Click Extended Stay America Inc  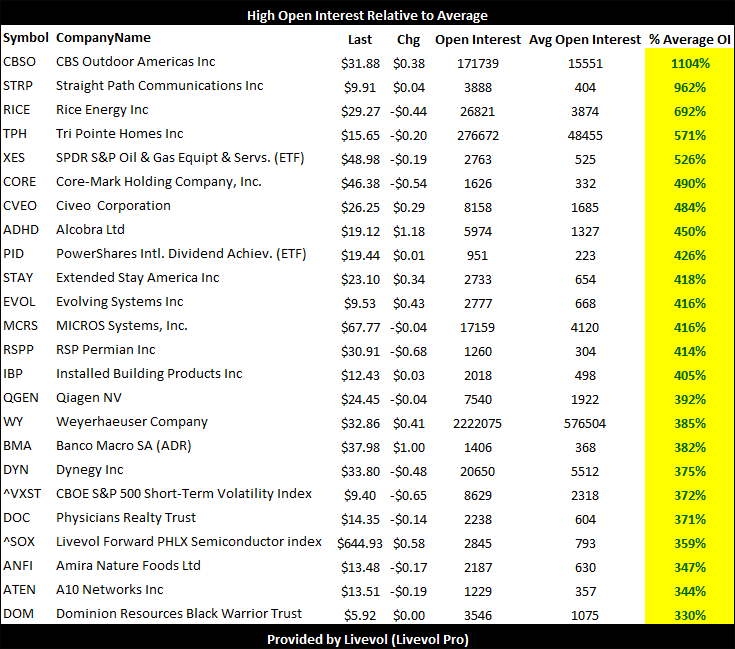coord(137,278)
